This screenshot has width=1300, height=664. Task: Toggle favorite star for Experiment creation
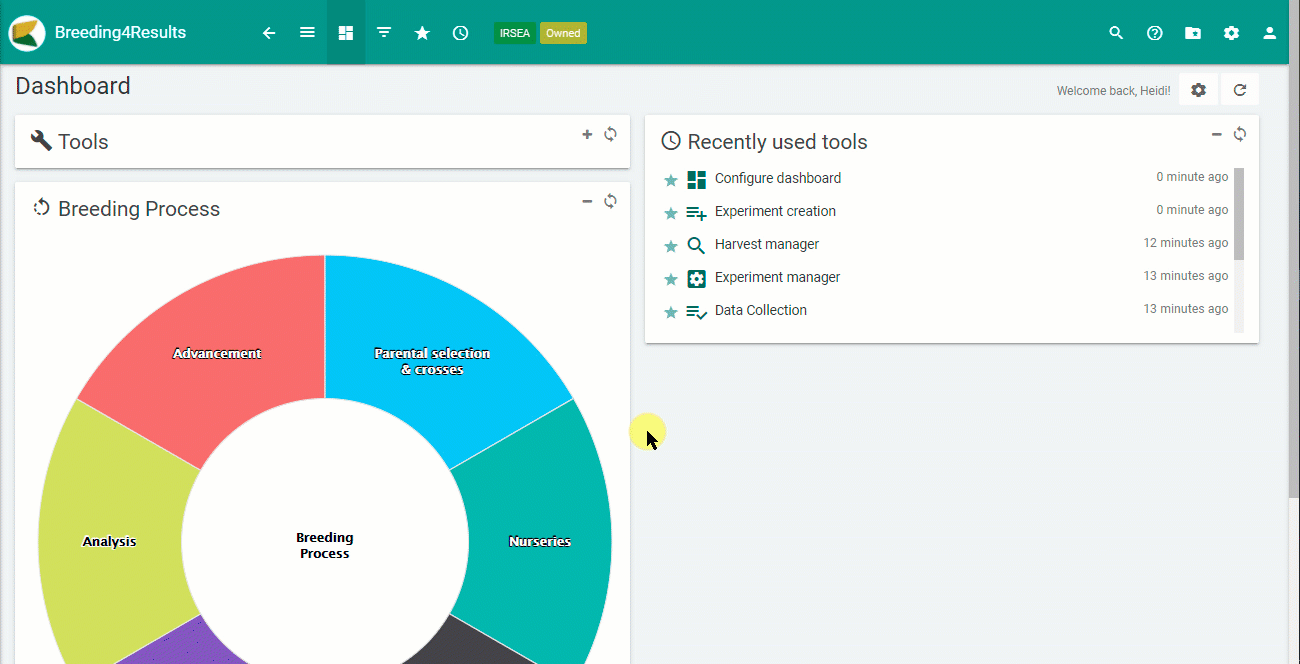pos(671,214)
